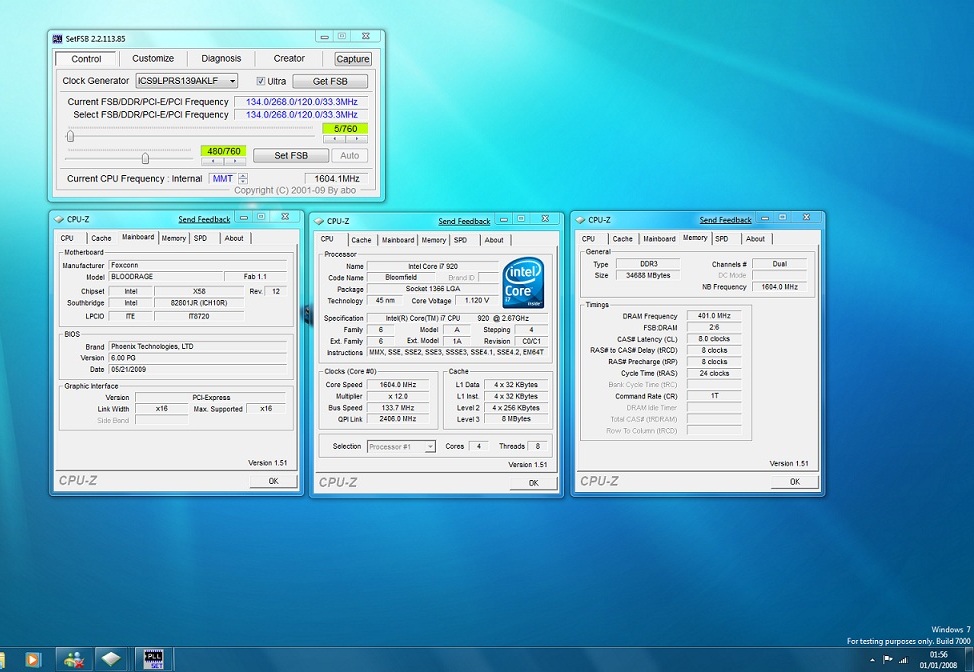
Task: Click the lower 480/760 slider thumb
Action: point(145,158)
